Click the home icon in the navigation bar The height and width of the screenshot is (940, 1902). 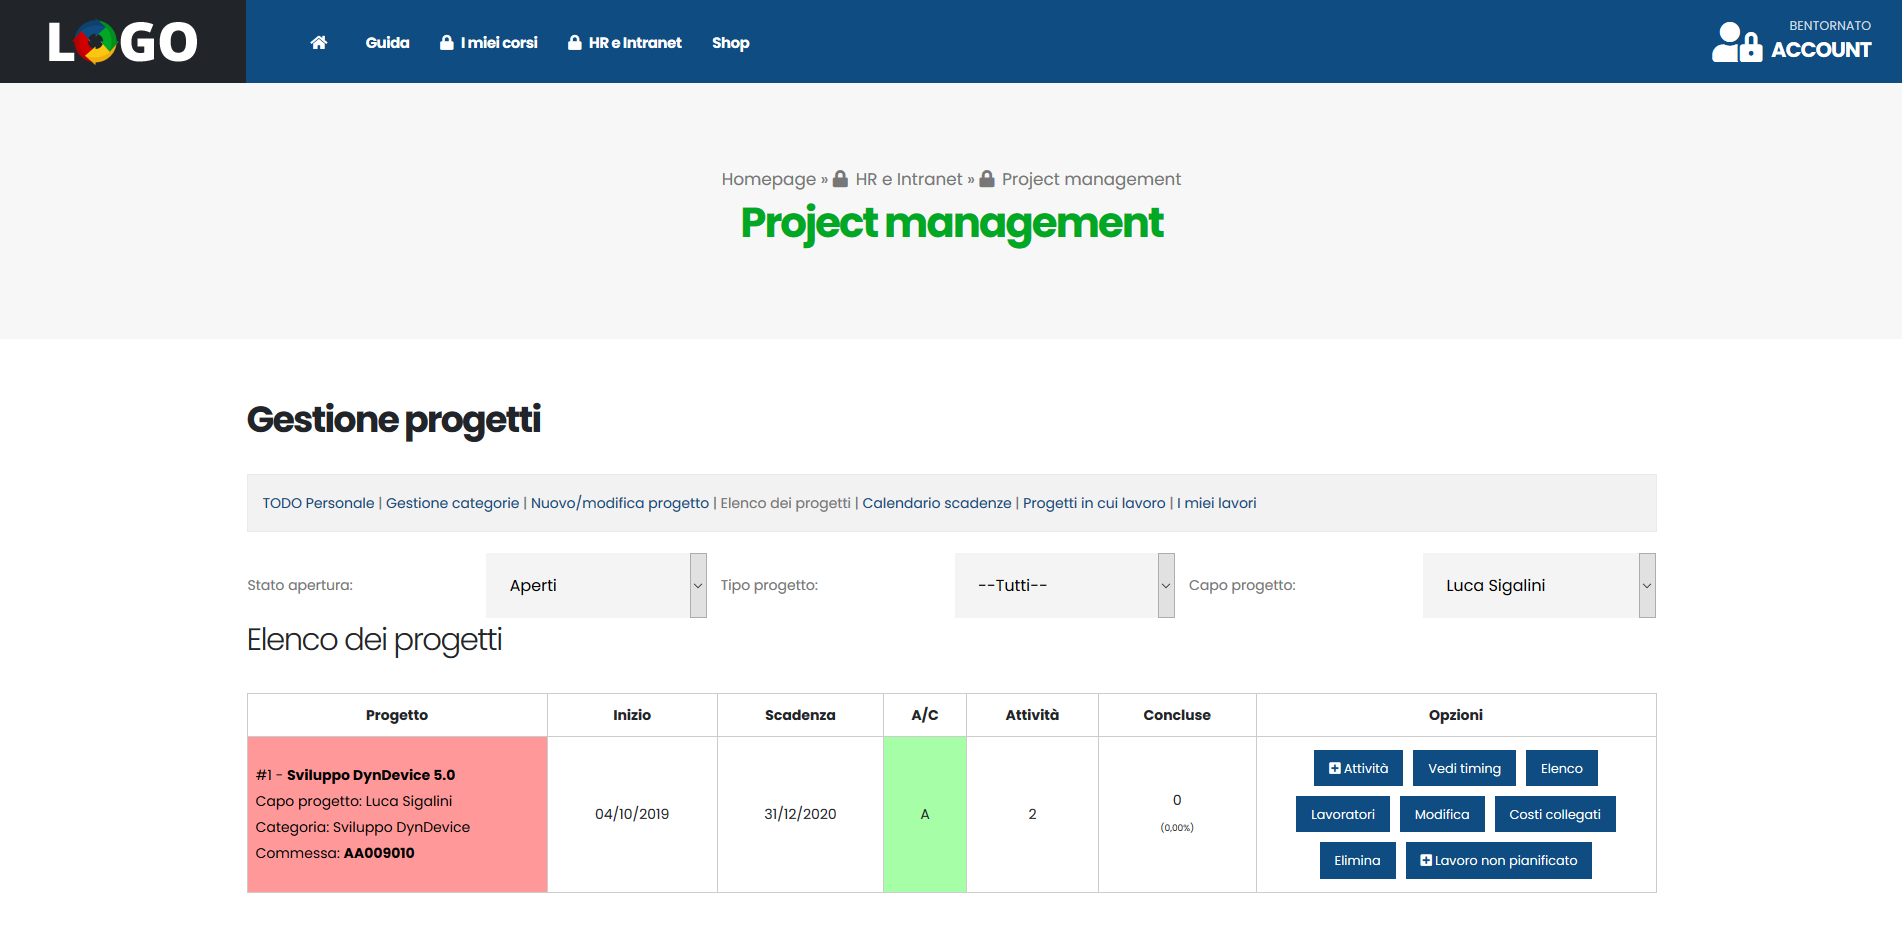(318, 42)
